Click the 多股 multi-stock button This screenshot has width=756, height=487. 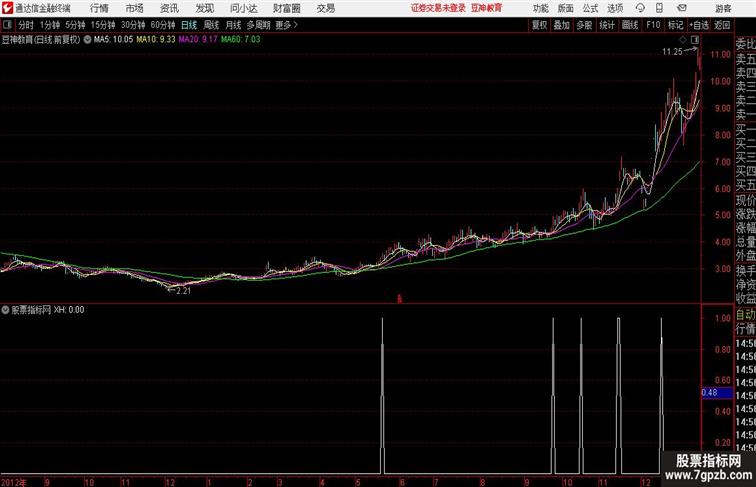click(584, 25)
